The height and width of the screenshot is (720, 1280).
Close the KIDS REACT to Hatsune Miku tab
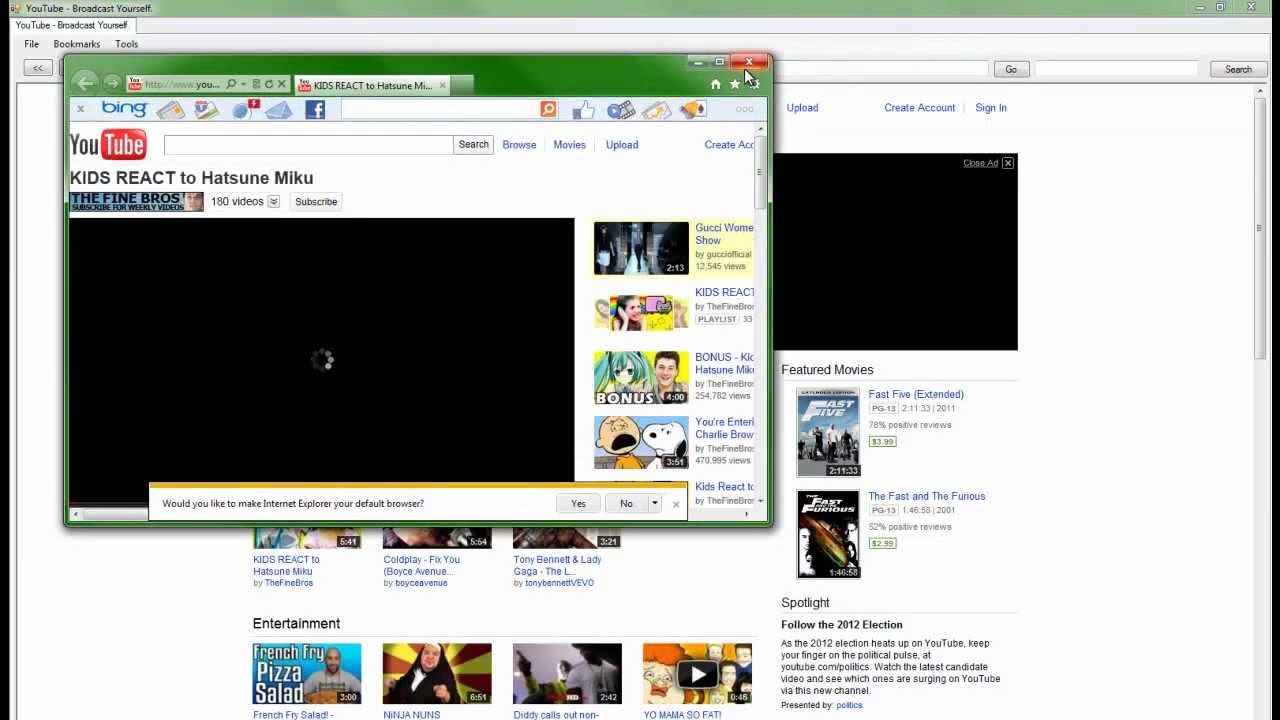(442, 85)
